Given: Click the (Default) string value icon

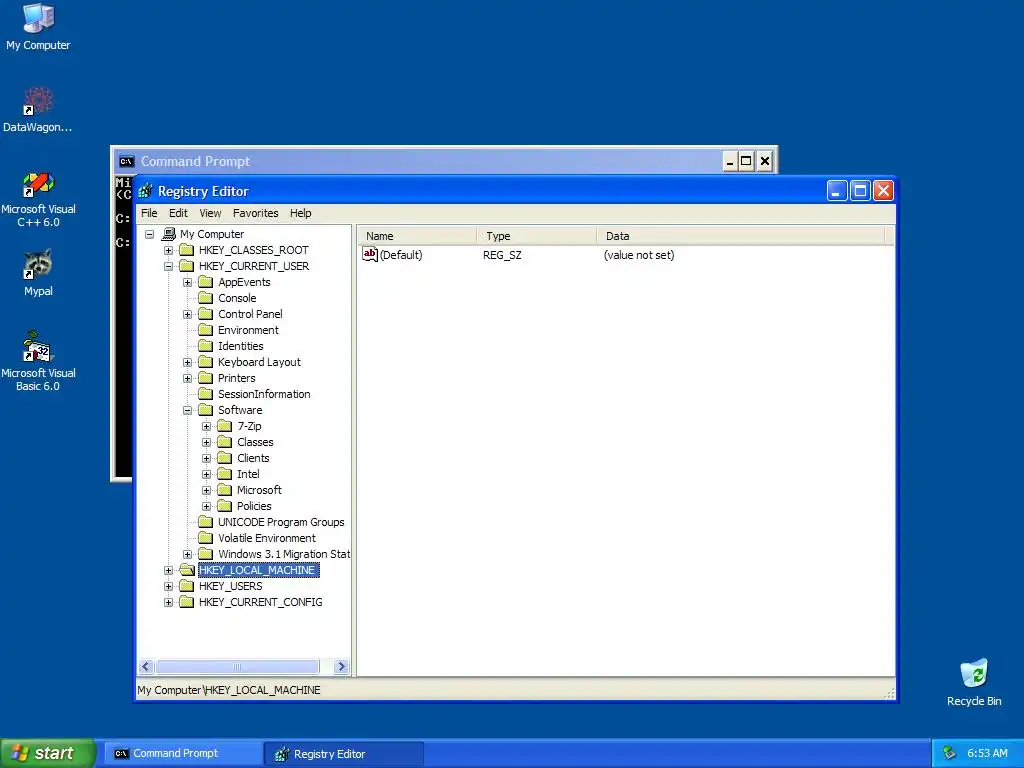Looking at the screenshot, I should click(x=370, y=255).
